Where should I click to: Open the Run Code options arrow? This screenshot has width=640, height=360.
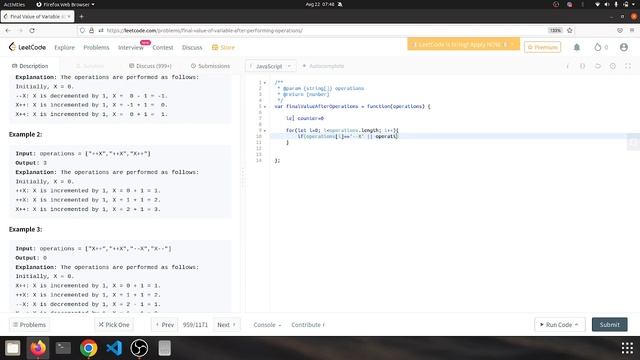577,324
